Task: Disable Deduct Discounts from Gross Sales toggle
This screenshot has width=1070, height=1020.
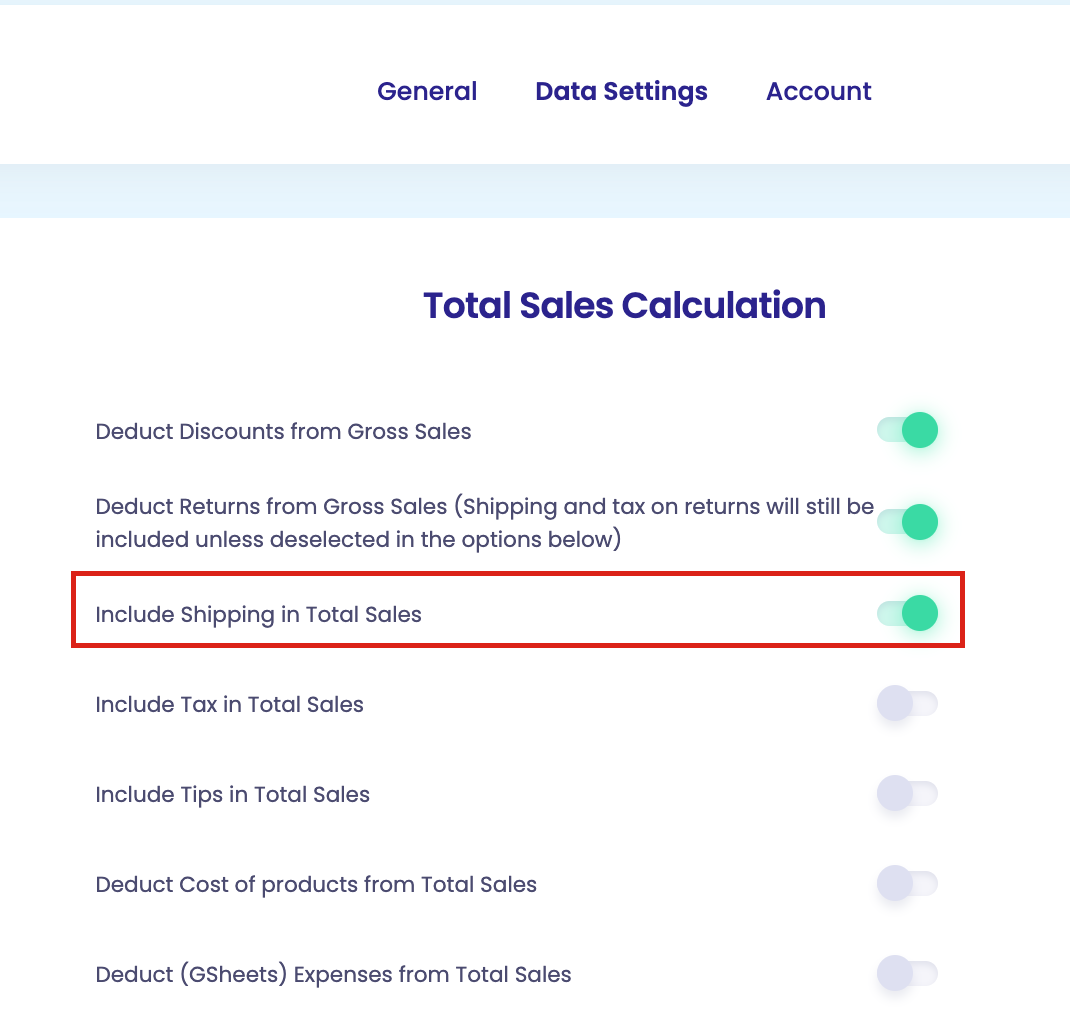Action: (x=908, y=431)
